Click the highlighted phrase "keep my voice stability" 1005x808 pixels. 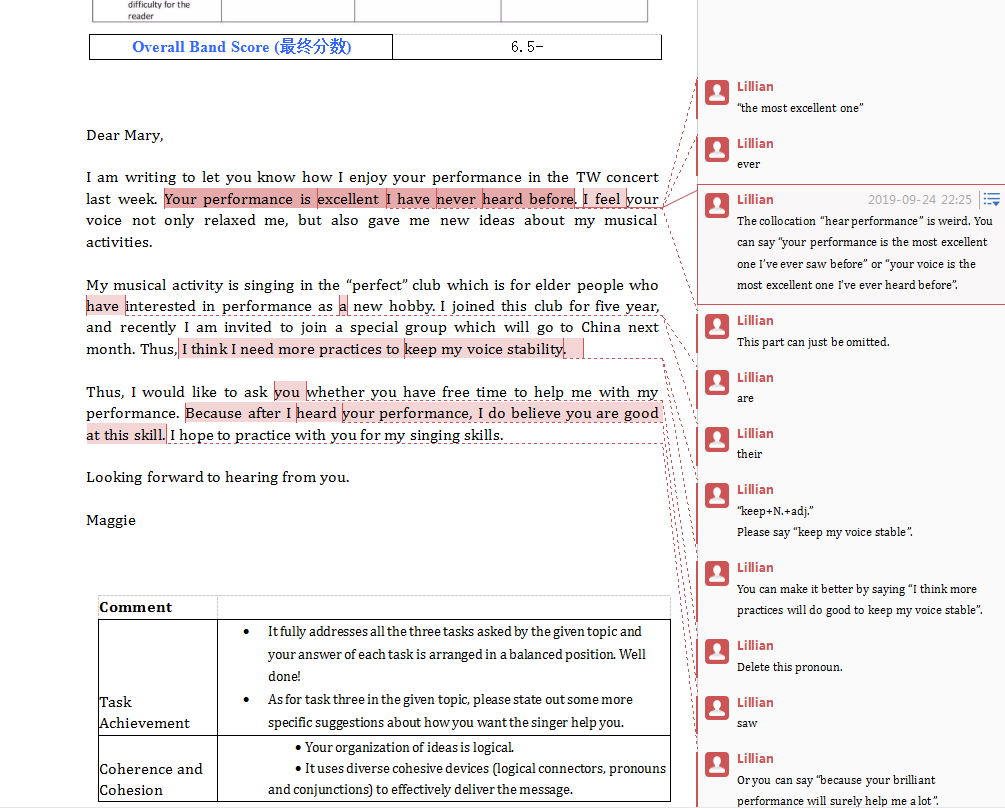pos(484,349)
